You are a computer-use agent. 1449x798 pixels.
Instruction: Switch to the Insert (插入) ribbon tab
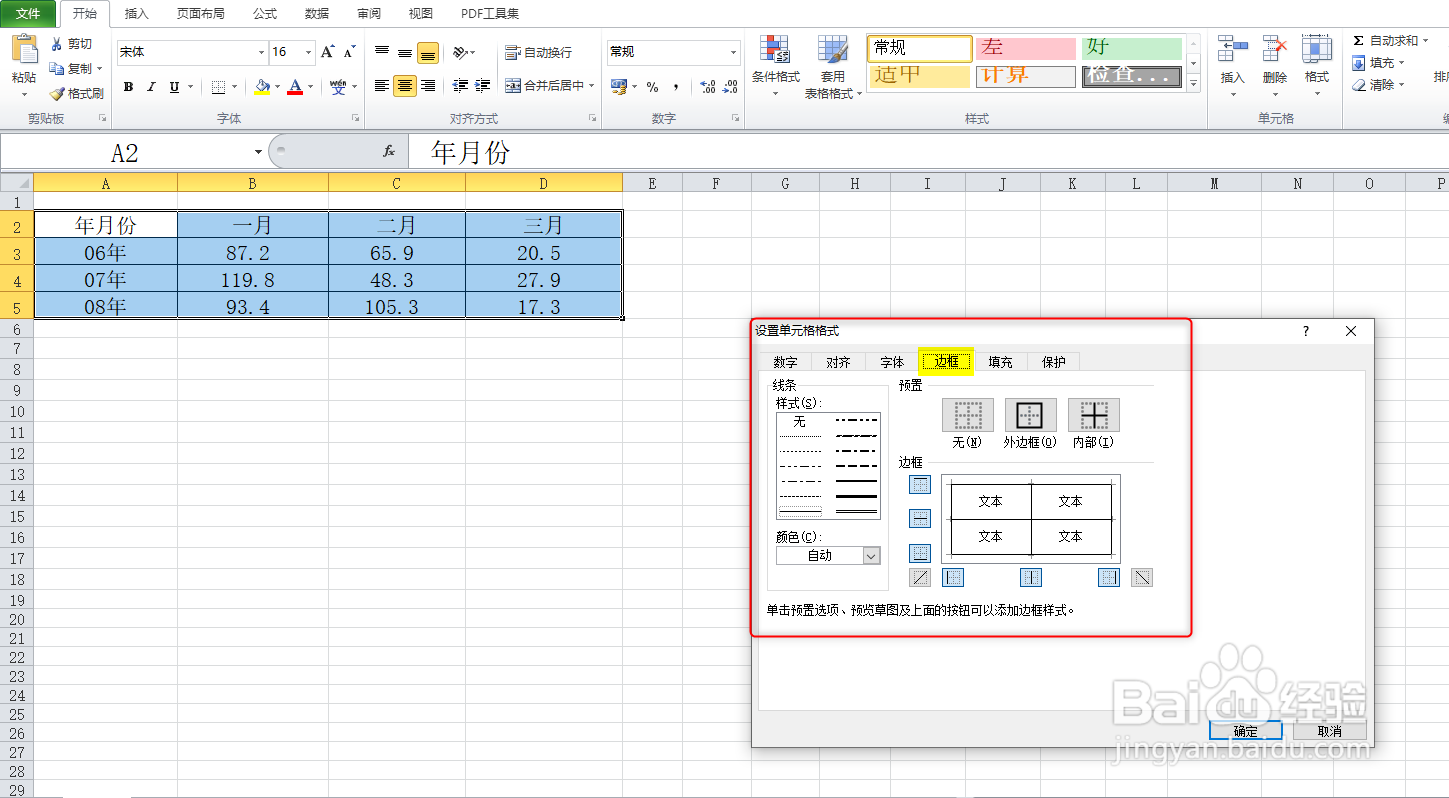click(x=137, y=14)
